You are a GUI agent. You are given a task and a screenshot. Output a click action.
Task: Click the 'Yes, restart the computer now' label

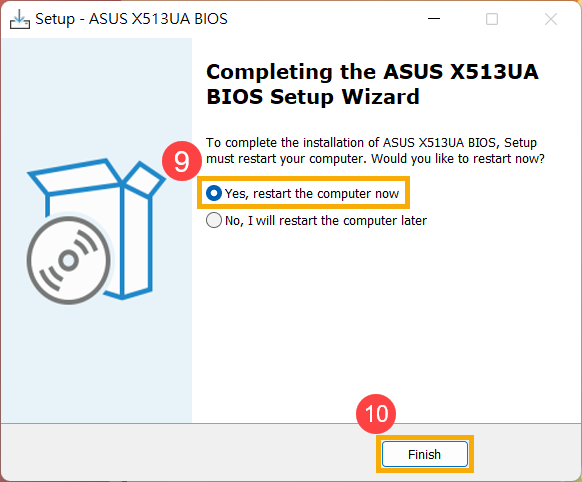click(x=312, y=194)
